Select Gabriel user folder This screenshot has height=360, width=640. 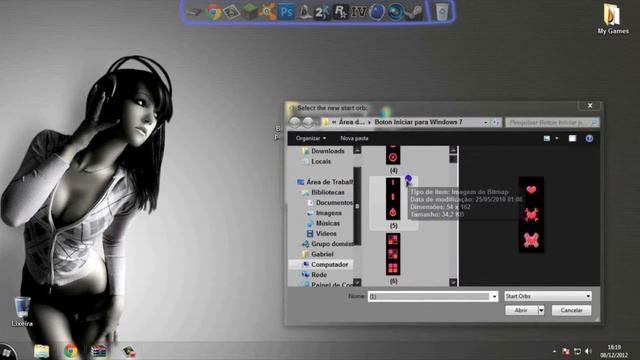(x=318, y=254)
